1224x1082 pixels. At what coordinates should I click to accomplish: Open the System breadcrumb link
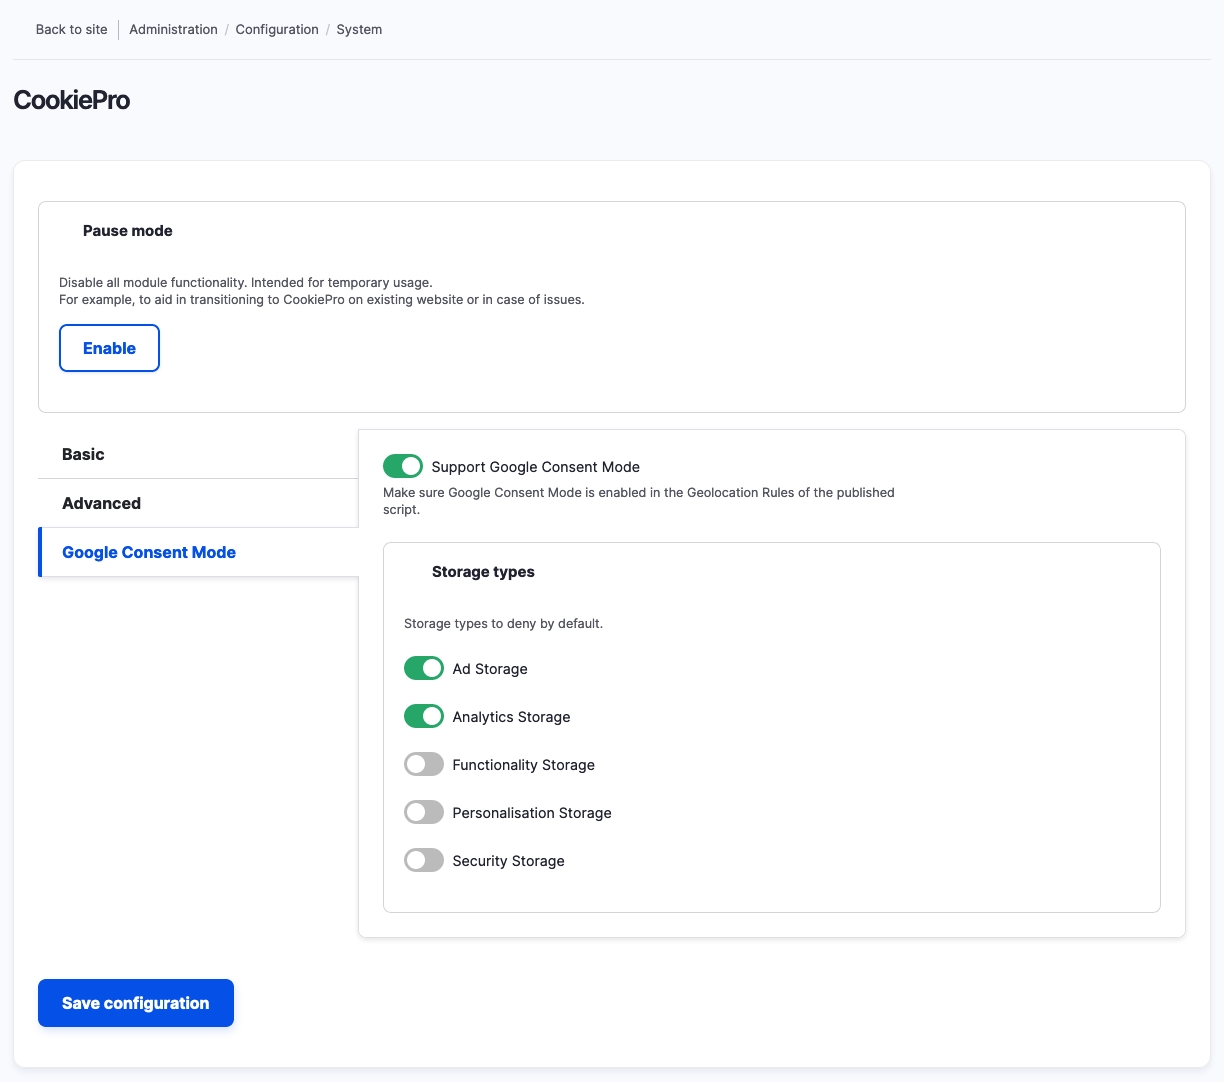[x=359, y=29]
